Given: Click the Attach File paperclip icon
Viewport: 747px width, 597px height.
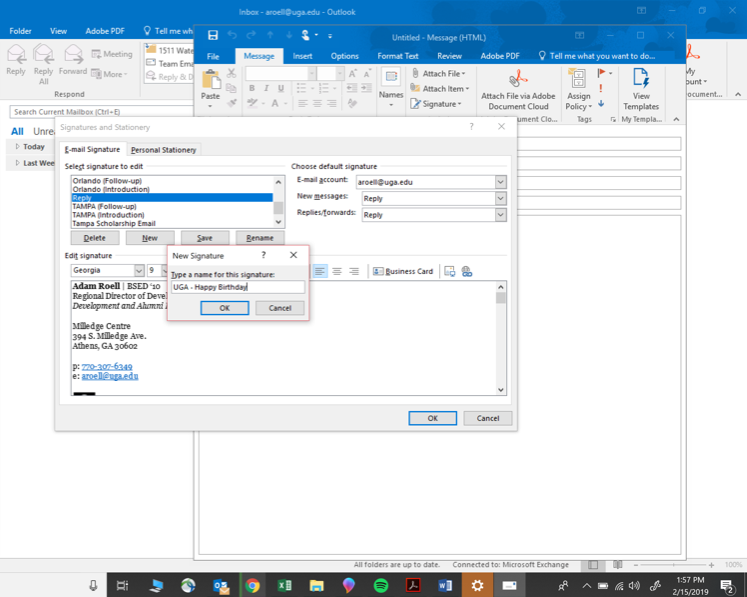Looking at the screenshot, I should coord(415,73).
